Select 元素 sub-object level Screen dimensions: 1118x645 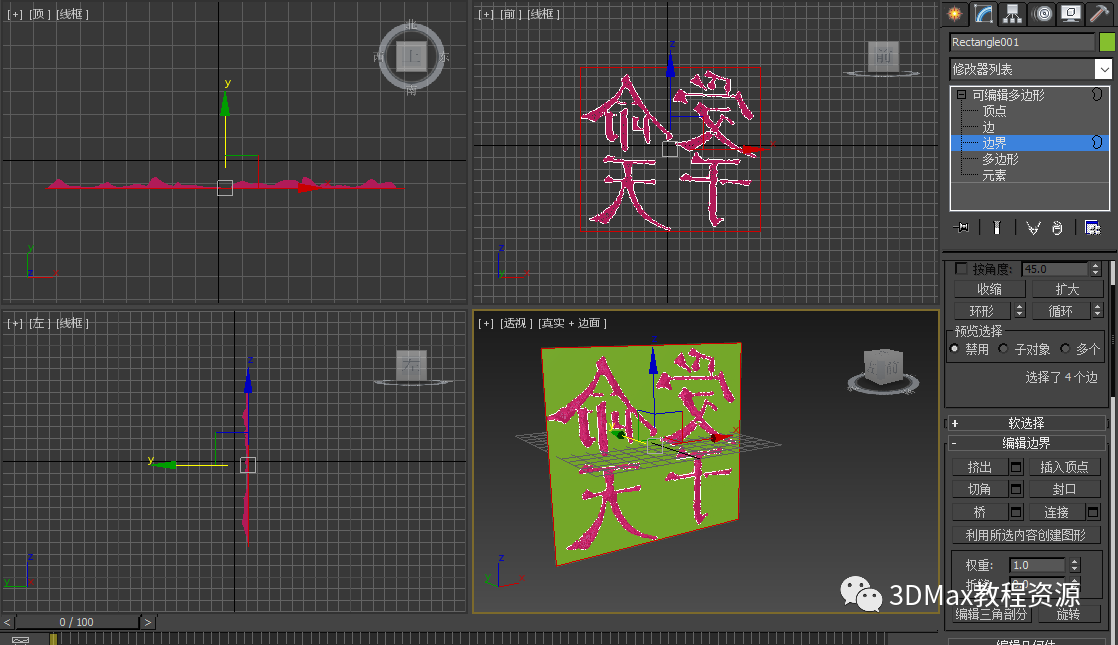coord(994,175)
